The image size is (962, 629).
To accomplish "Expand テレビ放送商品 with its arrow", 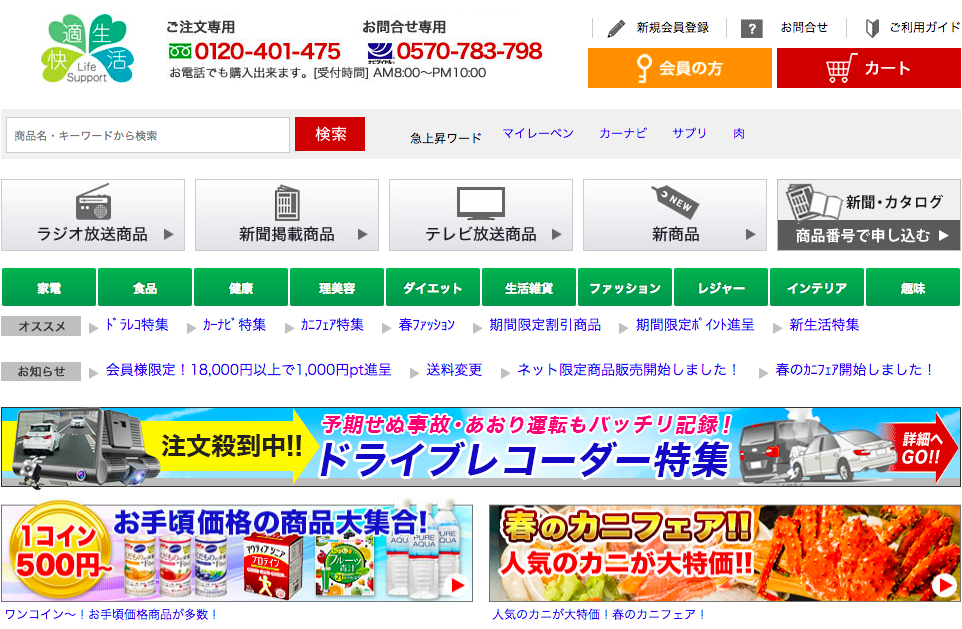I will pyautogui.click(x=556, y=234).
